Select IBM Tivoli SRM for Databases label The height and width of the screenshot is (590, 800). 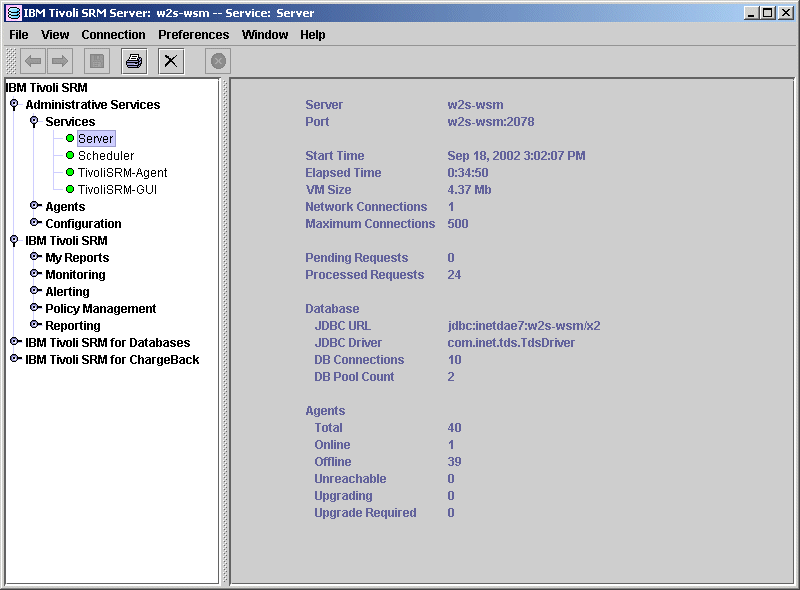pos(108,342)
